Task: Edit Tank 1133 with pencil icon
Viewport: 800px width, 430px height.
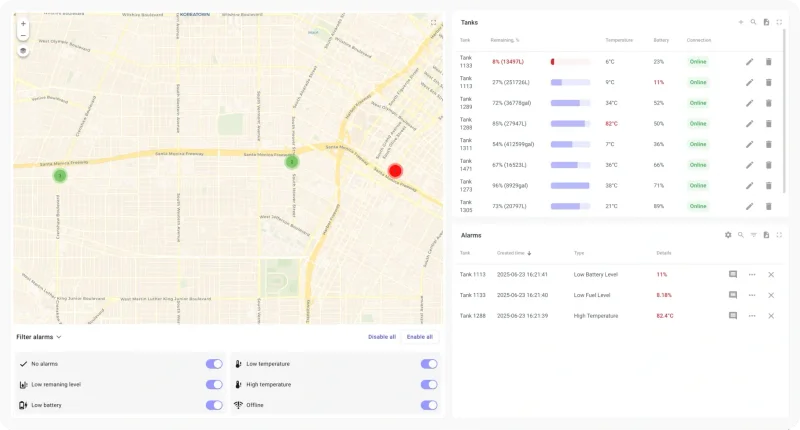Action: [x=749, y=62]
